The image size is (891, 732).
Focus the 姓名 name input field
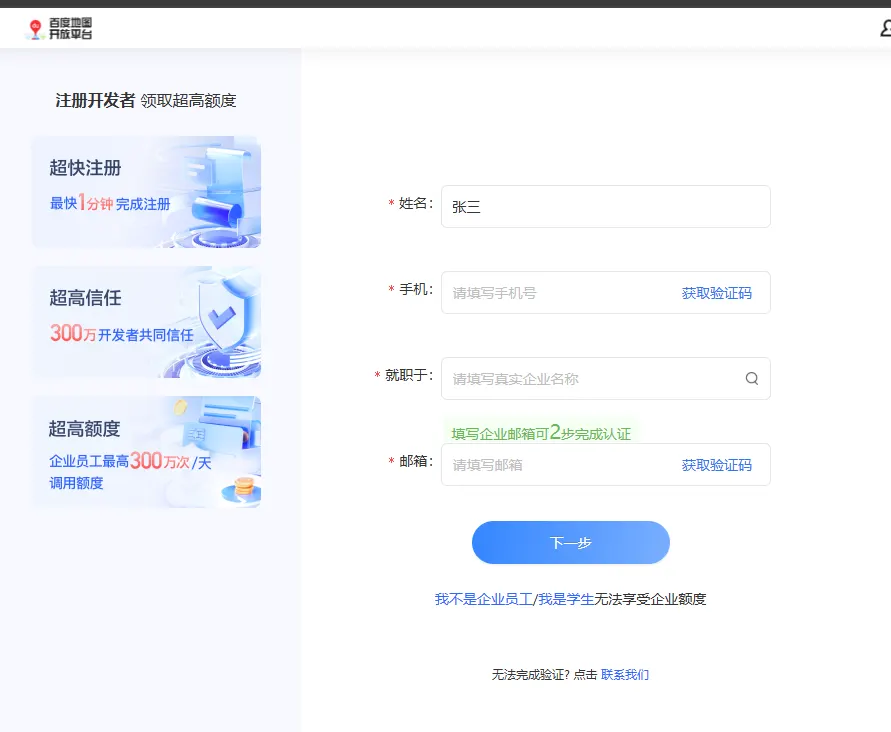tap(606, 207)
